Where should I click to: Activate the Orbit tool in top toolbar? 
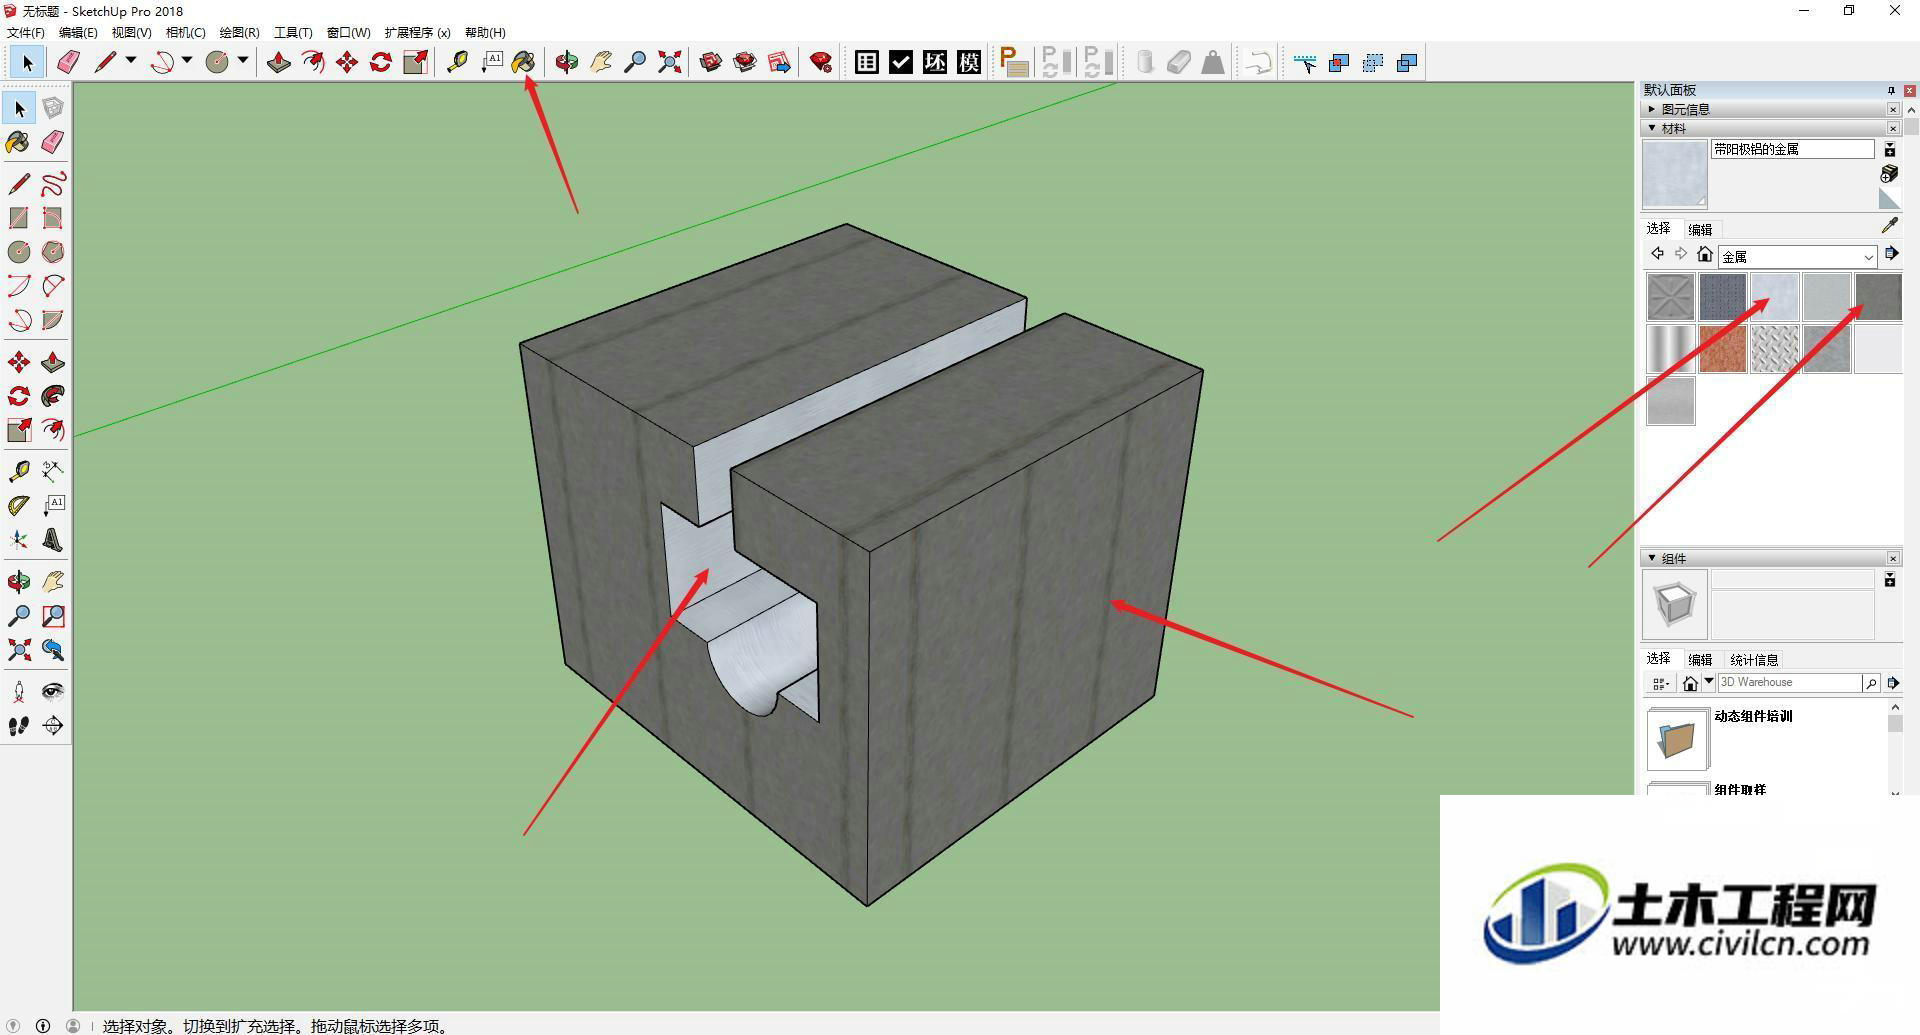click(x=567, y=63)
